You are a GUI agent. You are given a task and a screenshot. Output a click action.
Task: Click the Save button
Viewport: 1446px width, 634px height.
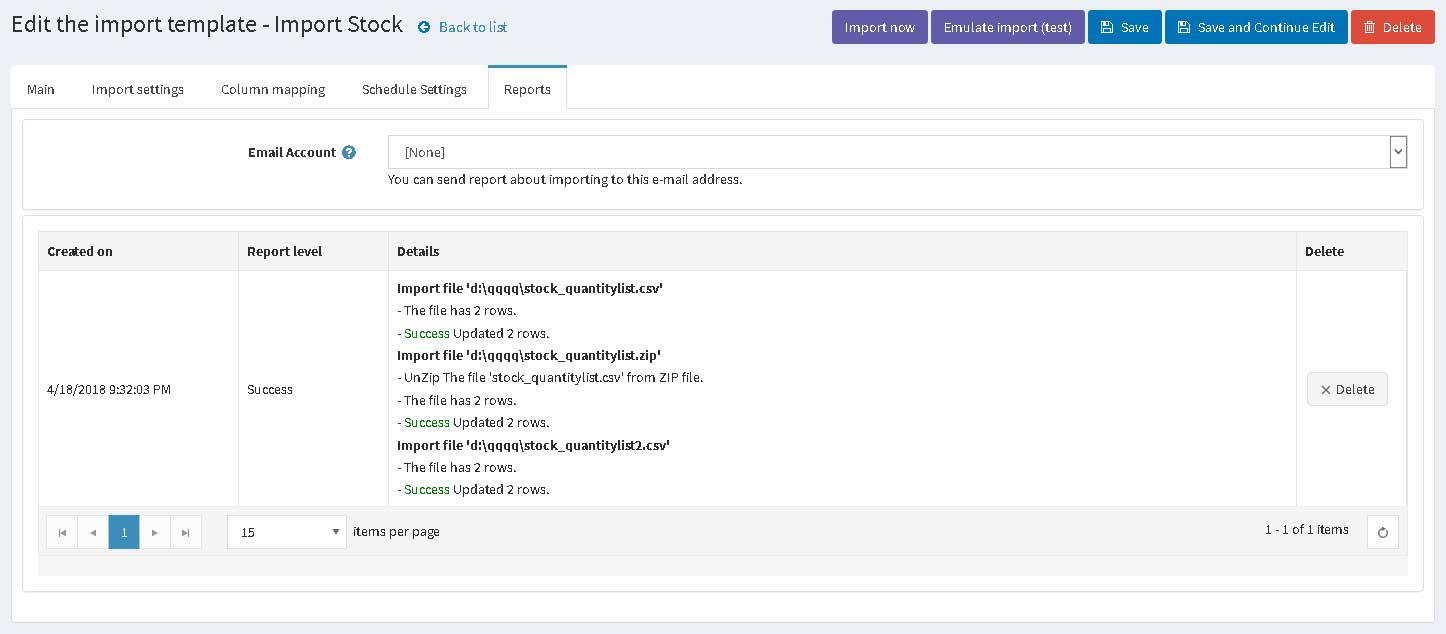[1125, 27]
